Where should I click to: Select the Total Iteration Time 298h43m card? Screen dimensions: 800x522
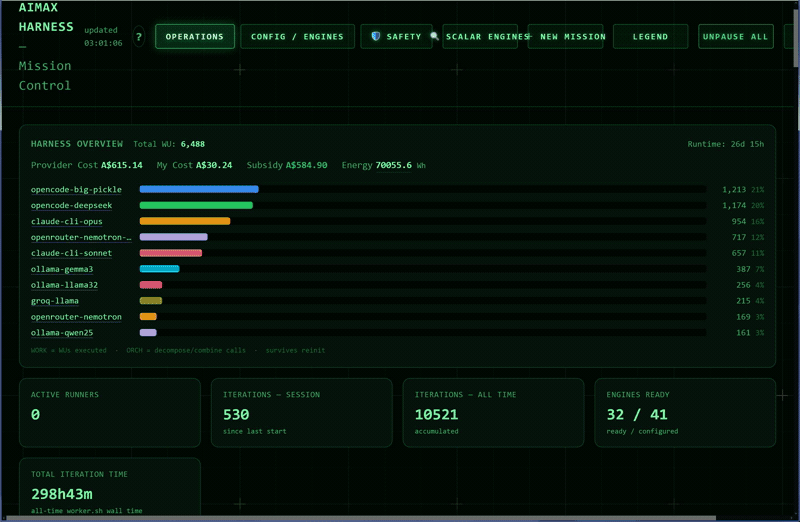coord(110,487)
